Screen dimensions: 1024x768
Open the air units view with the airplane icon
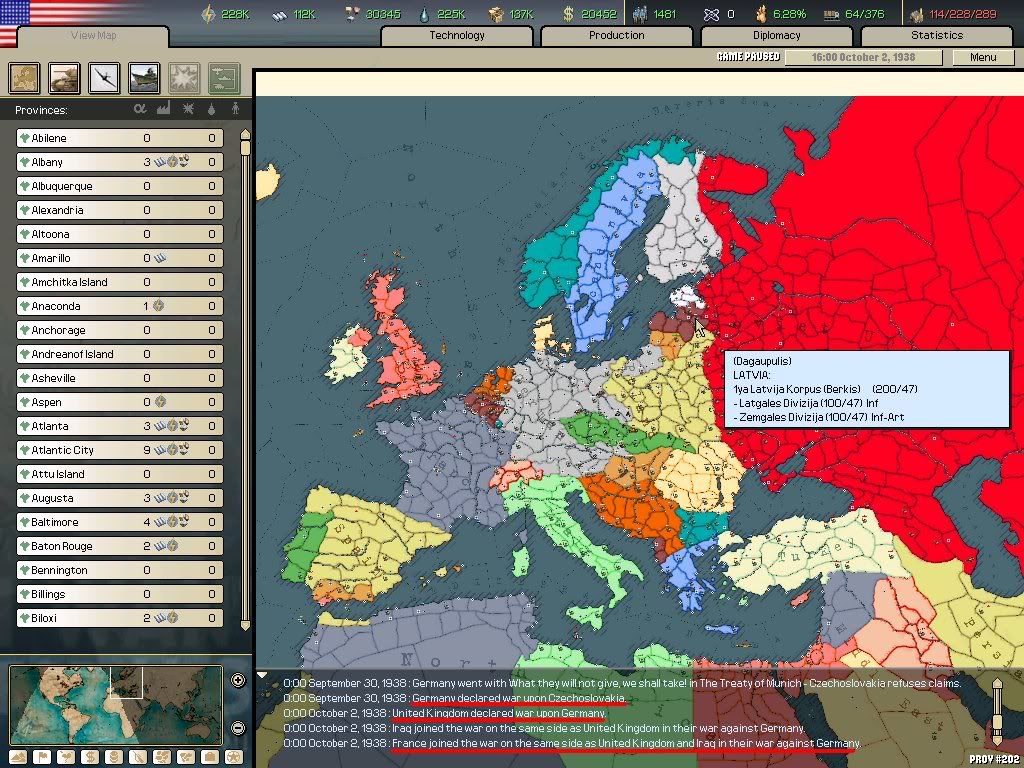point(104,78)
